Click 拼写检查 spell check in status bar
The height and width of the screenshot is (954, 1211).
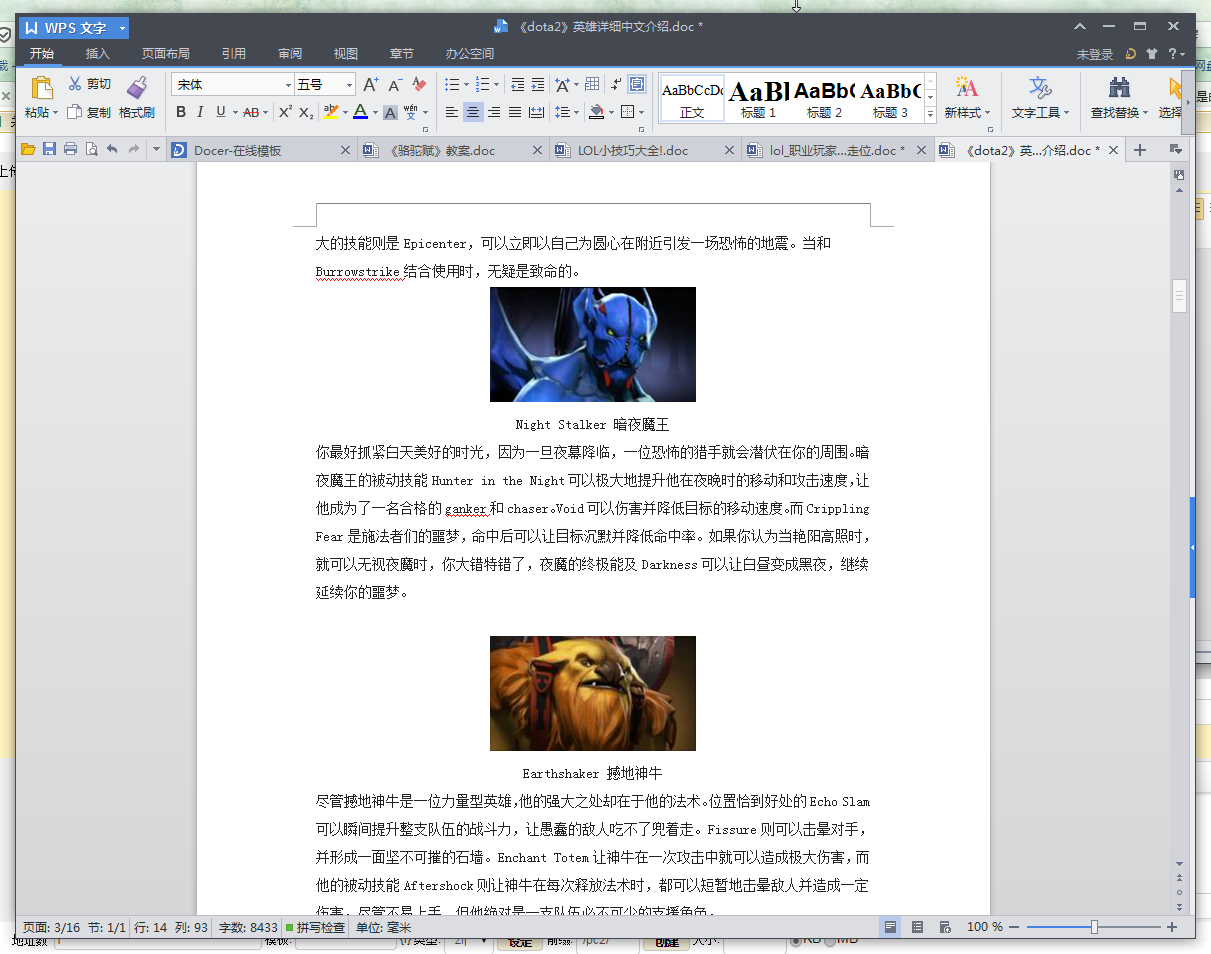click(315, 927)
